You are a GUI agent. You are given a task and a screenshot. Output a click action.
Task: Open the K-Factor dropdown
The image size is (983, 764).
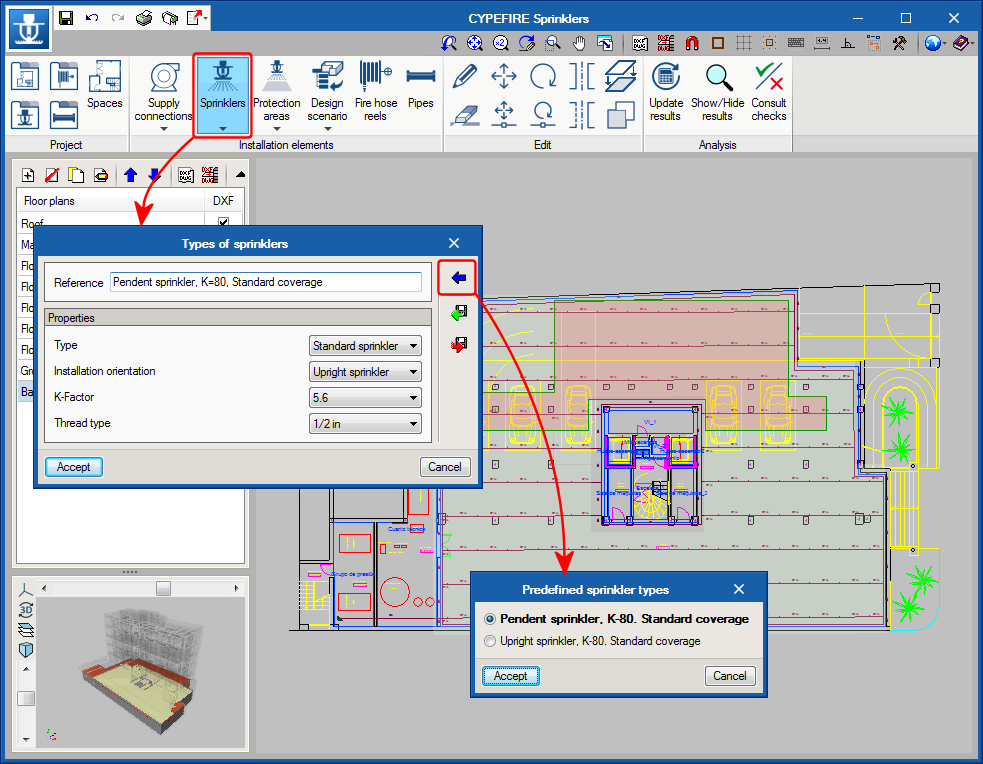click(365, 398)
